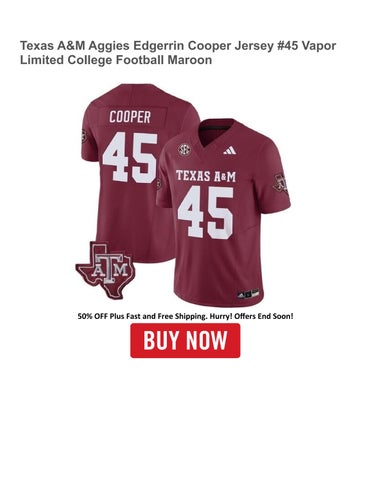Click the white 45 on the jersey front
Image resolution: width=371 pixels, height=480 pixels.
point(205,212)
